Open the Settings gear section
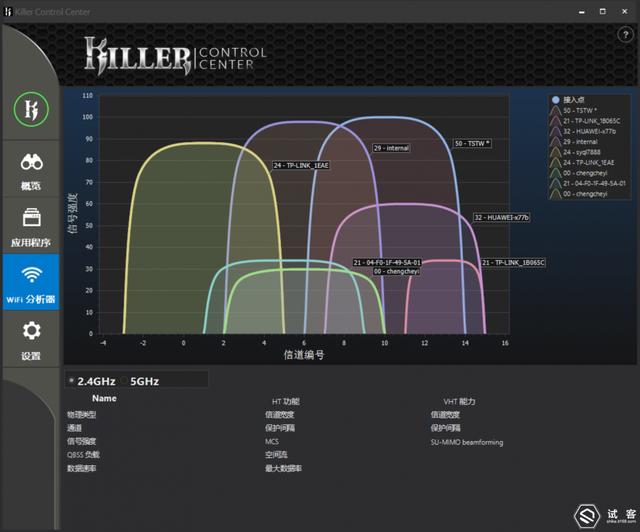 (31, 340)
